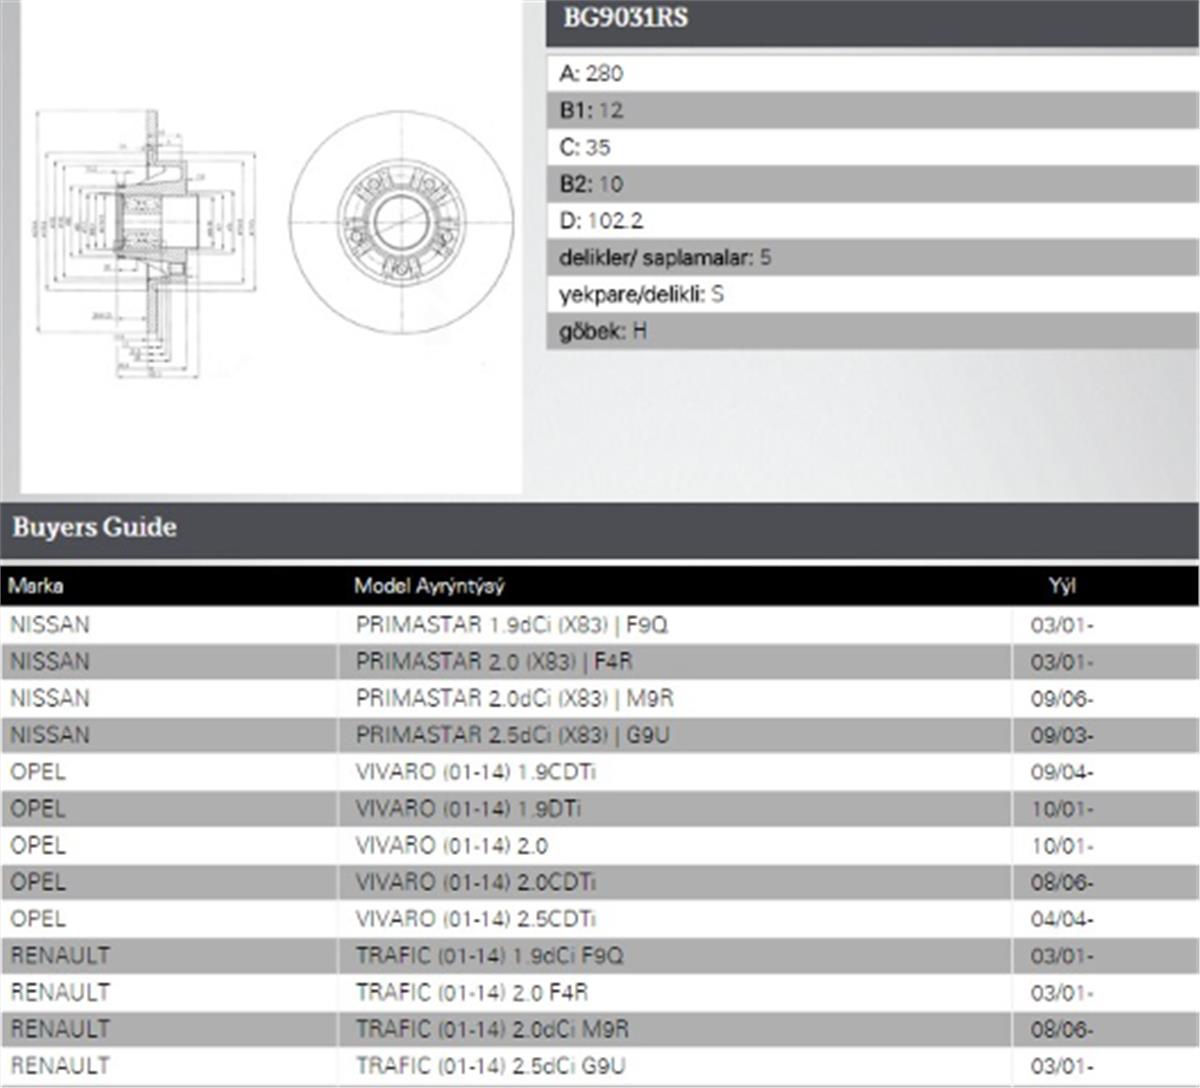Click NISSAN in the Primastar 2.0 F4R row
Image resolution: width=1200 pixels, height=1088 pixels.
50,662
